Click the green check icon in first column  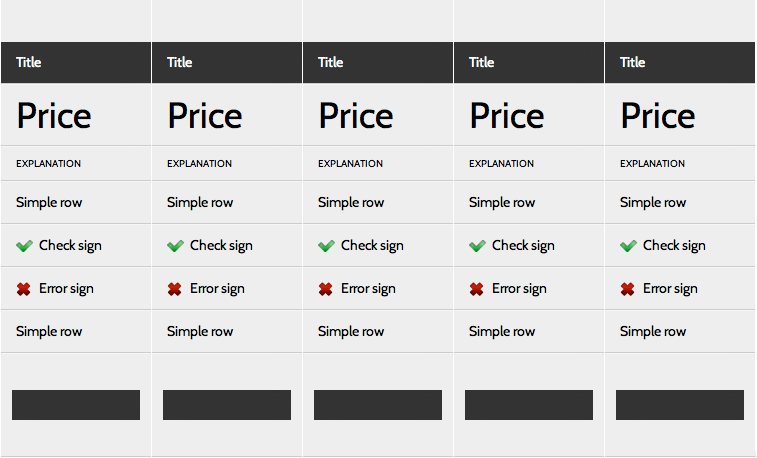coord(24,246)
